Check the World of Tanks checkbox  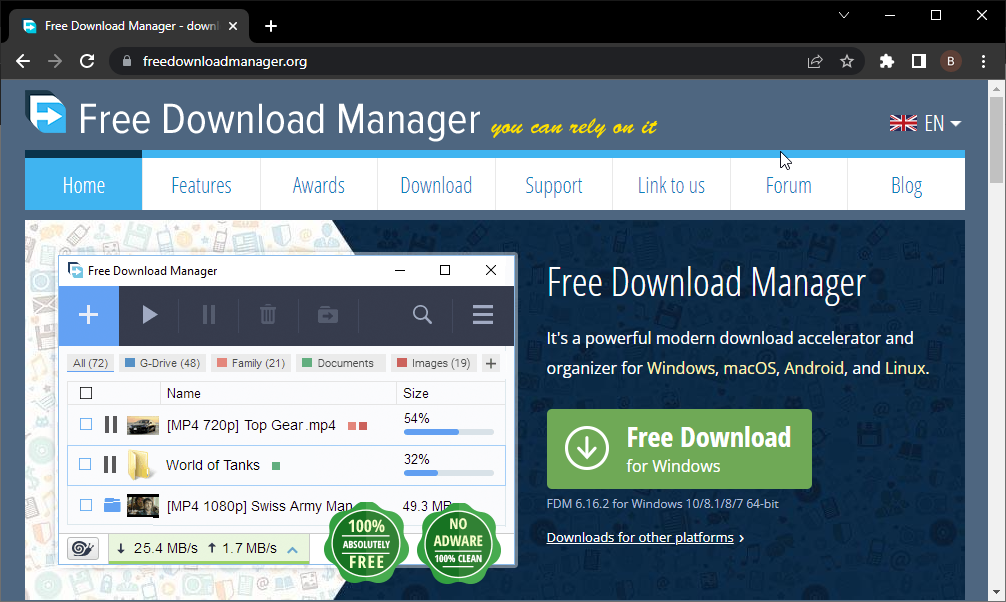(85, 464)
